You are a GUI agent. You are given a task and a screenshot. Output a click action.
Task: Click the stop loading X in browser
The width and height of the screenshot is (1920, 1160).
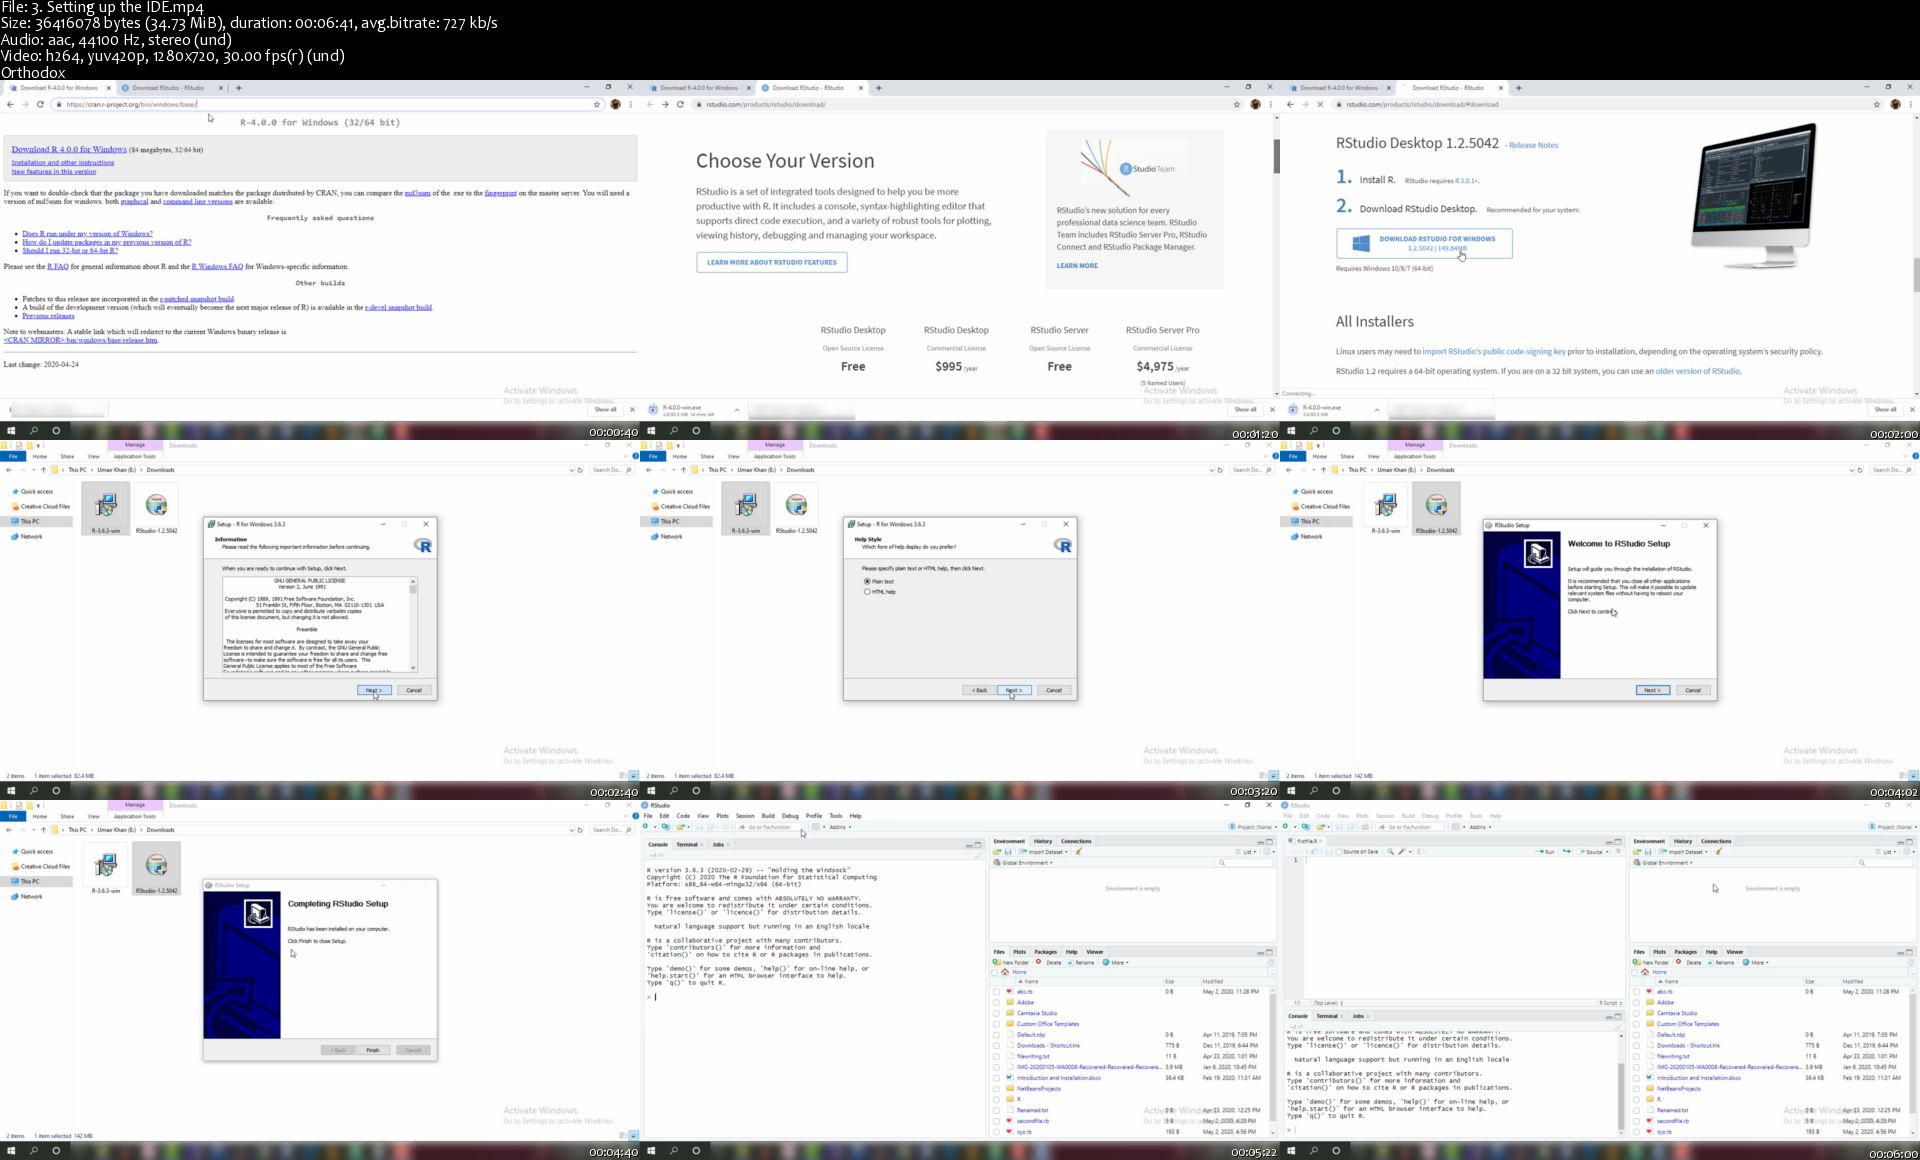[x=1319, y=104]
